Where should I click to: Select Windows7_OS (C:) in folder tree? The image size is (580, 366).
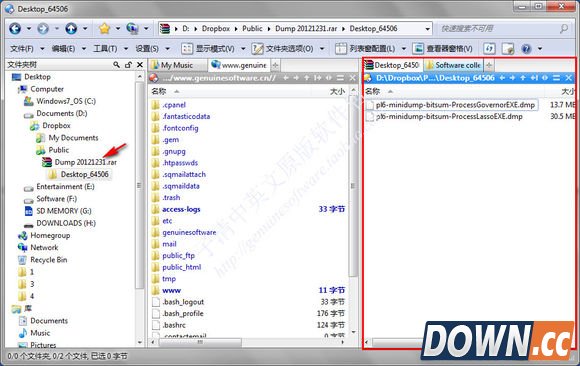point(66,101)
